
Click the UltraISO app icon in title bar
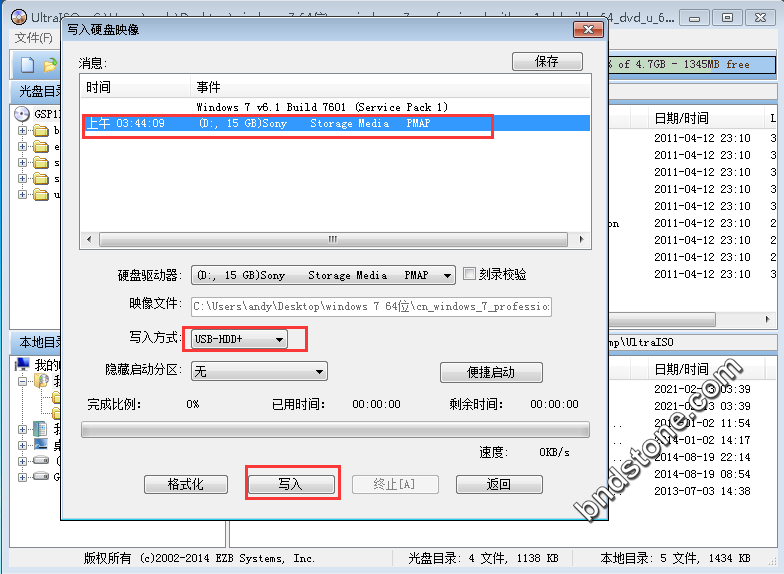tap(19, 17)
